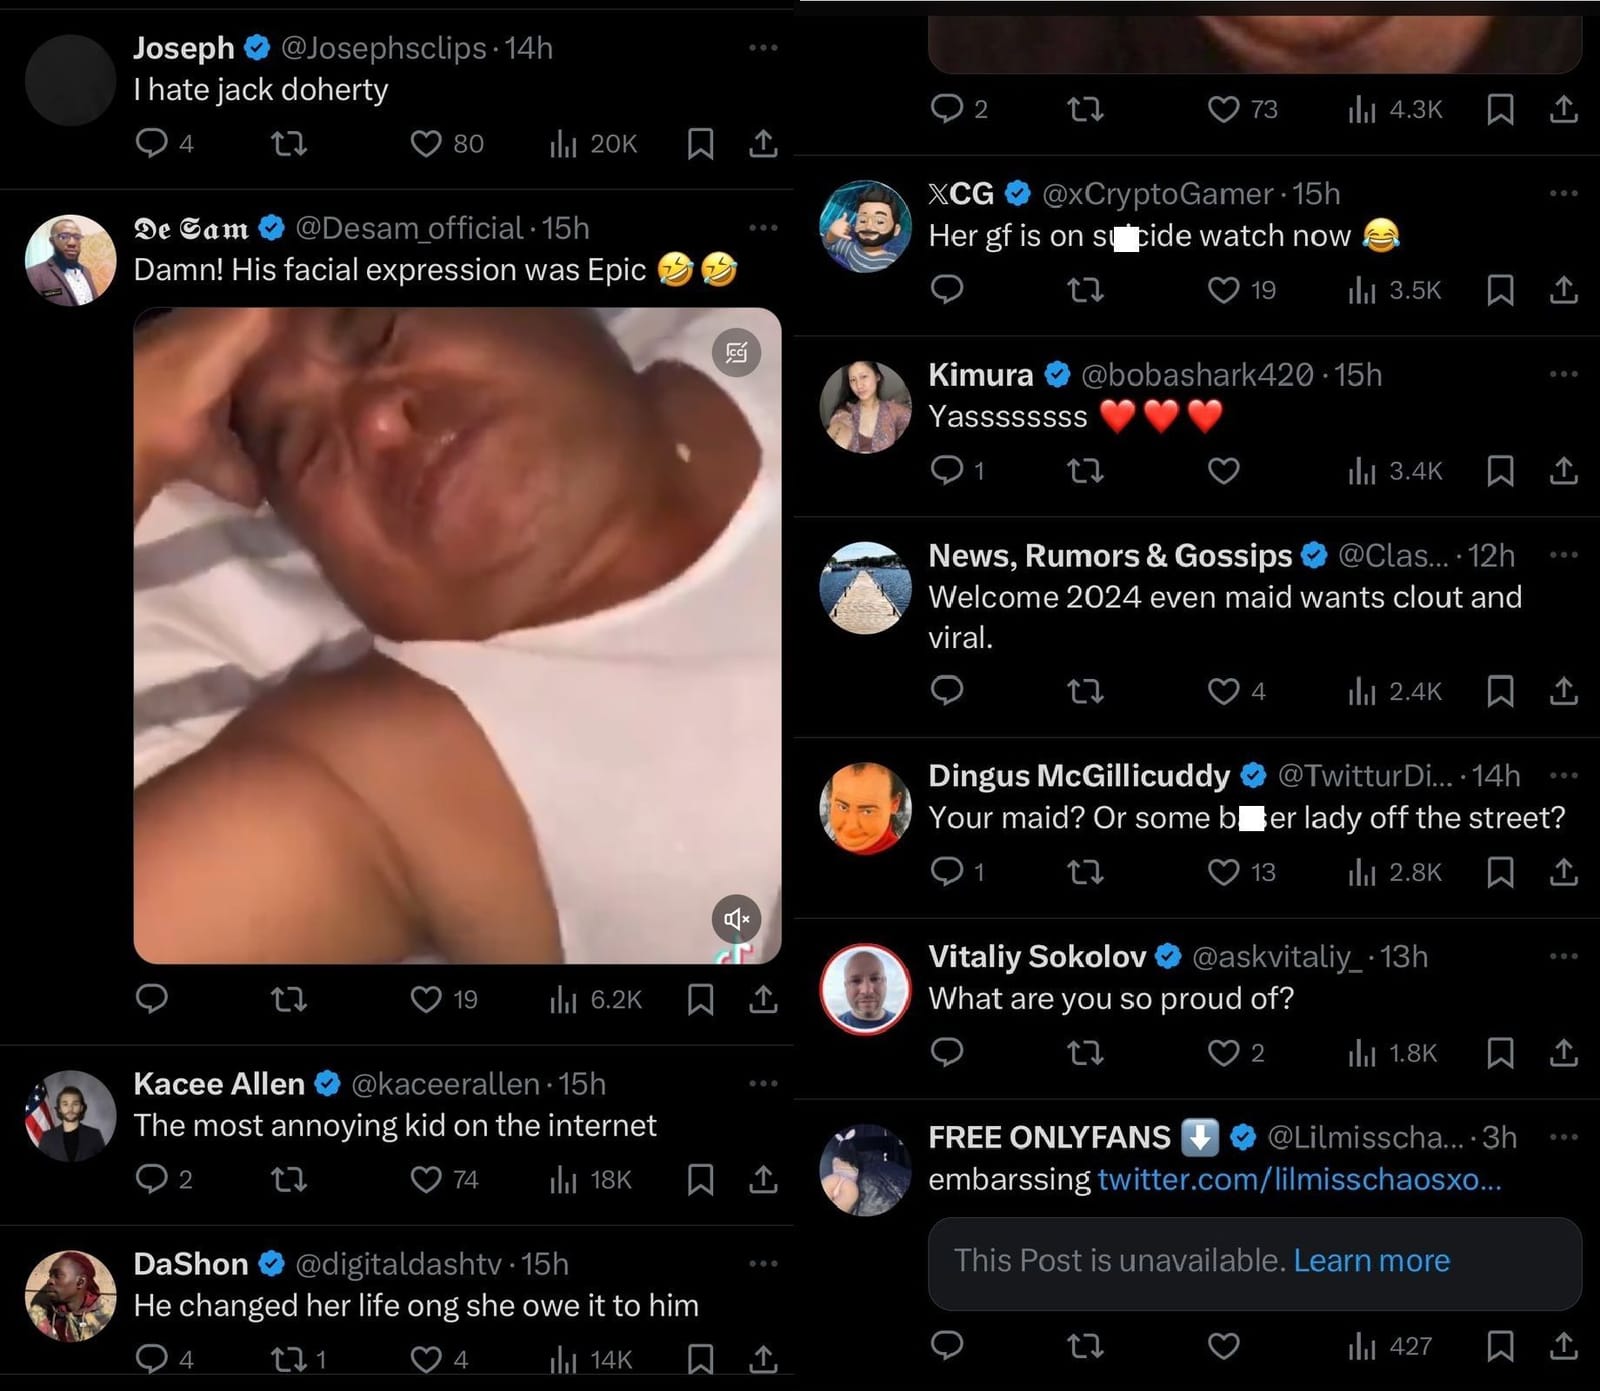Like Dingus McGillicuddy's reply
Screen dimensions: 1600x1391
(1222, 872)
